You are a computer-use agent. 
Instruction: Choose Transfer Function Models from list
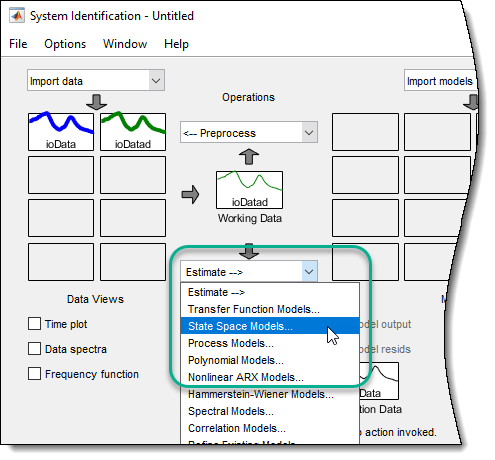[x=270, y=309]
